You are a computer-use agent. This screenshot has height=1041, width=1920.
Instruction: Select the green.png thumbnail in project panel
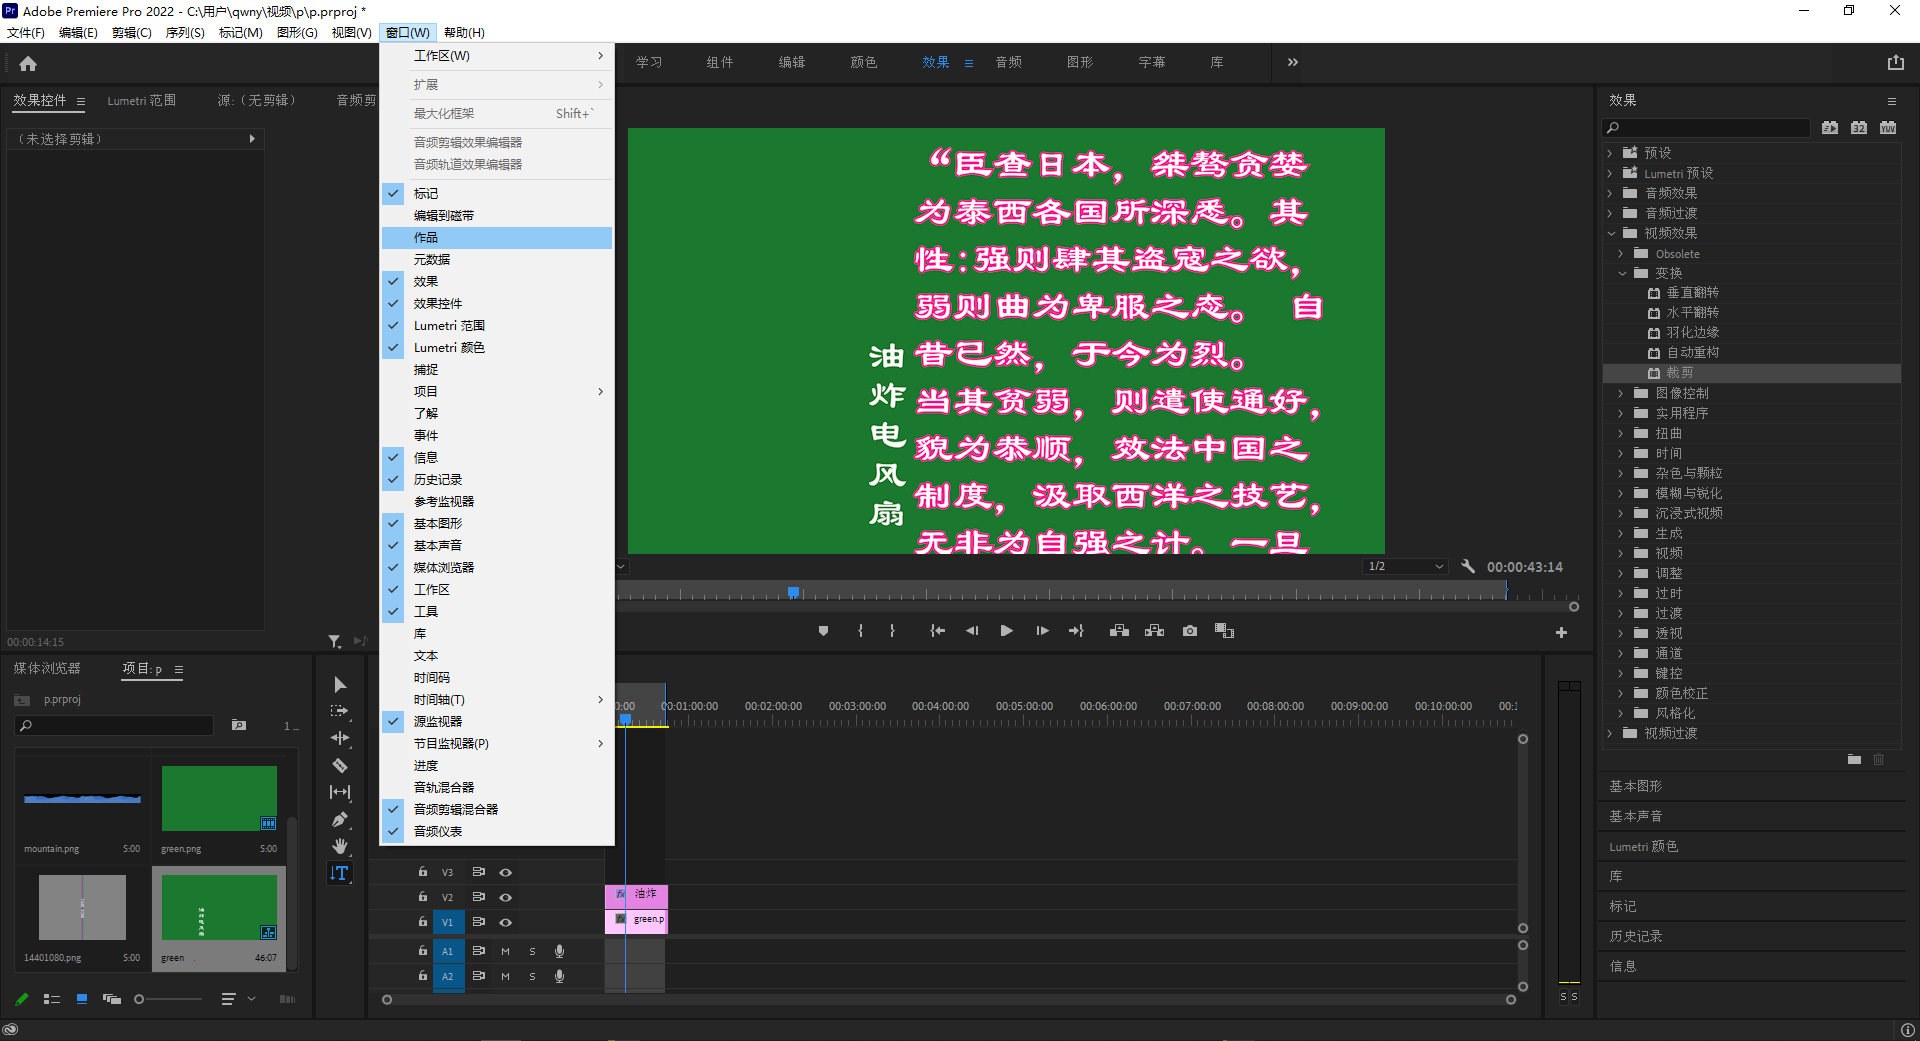[219, 798]
